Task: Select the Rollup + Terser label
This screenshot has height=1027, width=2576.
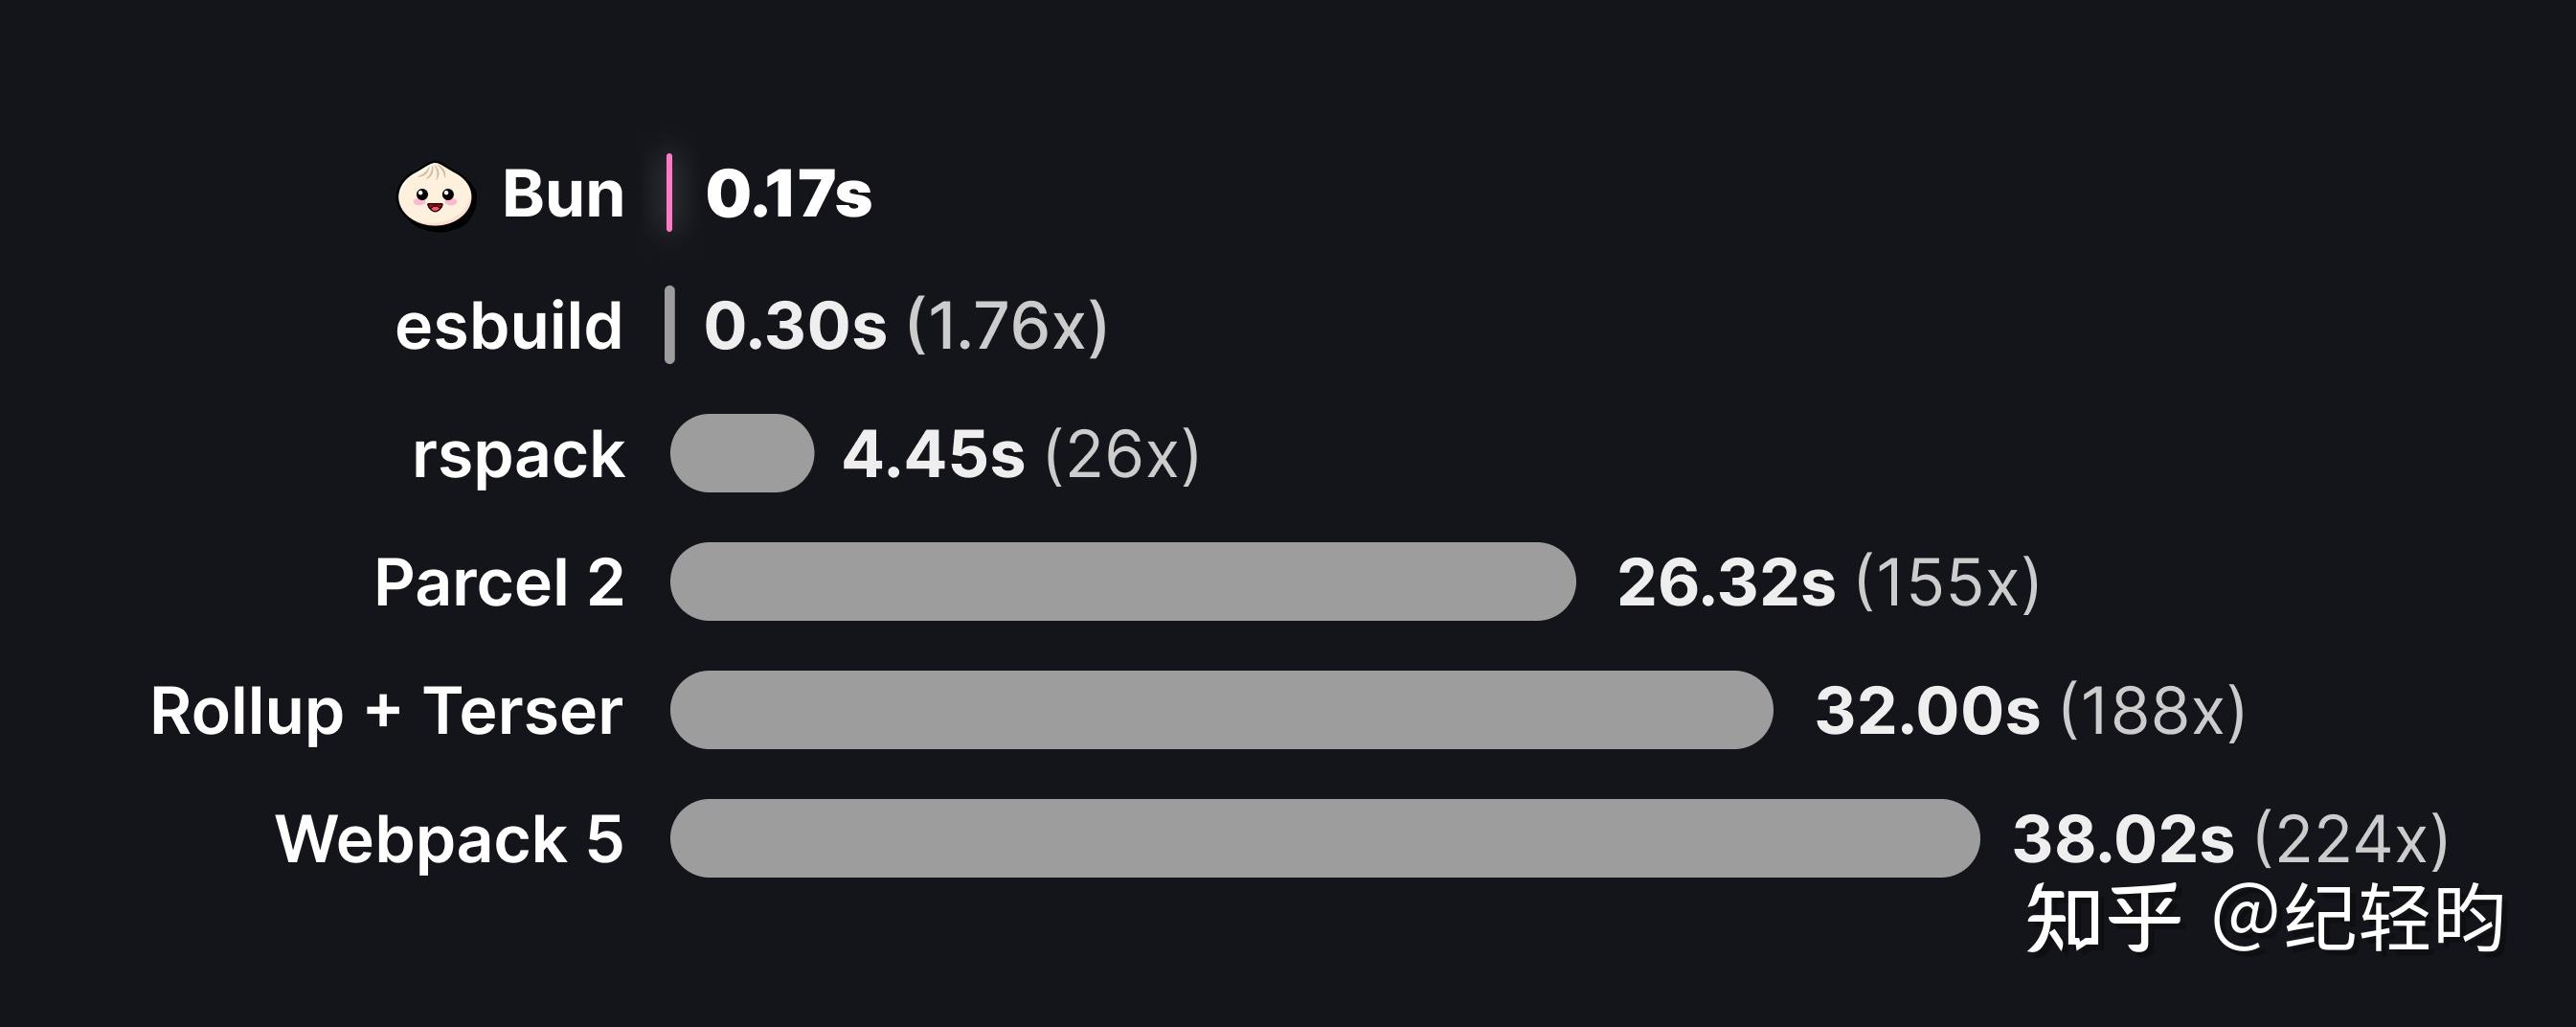Action: tap(386, 711)
